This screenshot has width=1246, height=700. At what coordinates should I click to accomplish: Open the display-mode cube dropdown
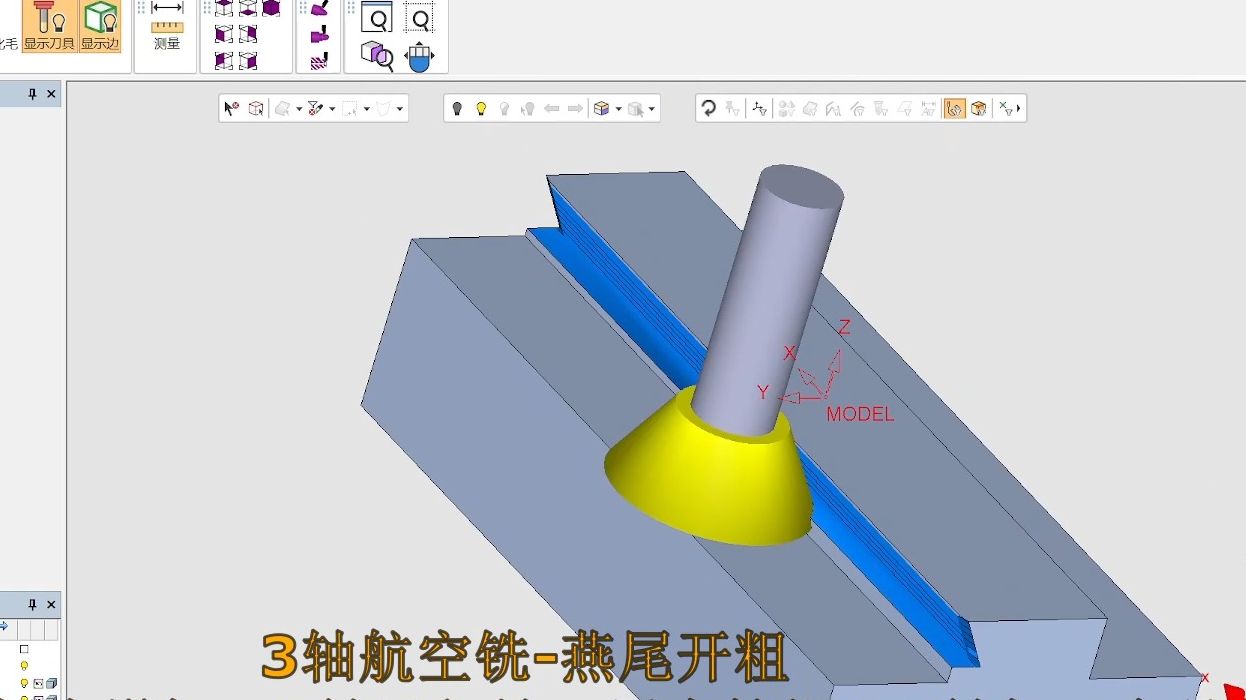618,106
